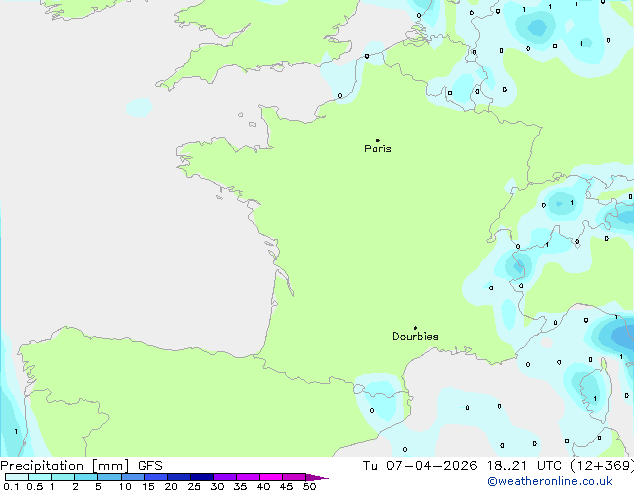
Task: Click the purple over-50 arrow on legend
Action: click(x=317, y=477)
